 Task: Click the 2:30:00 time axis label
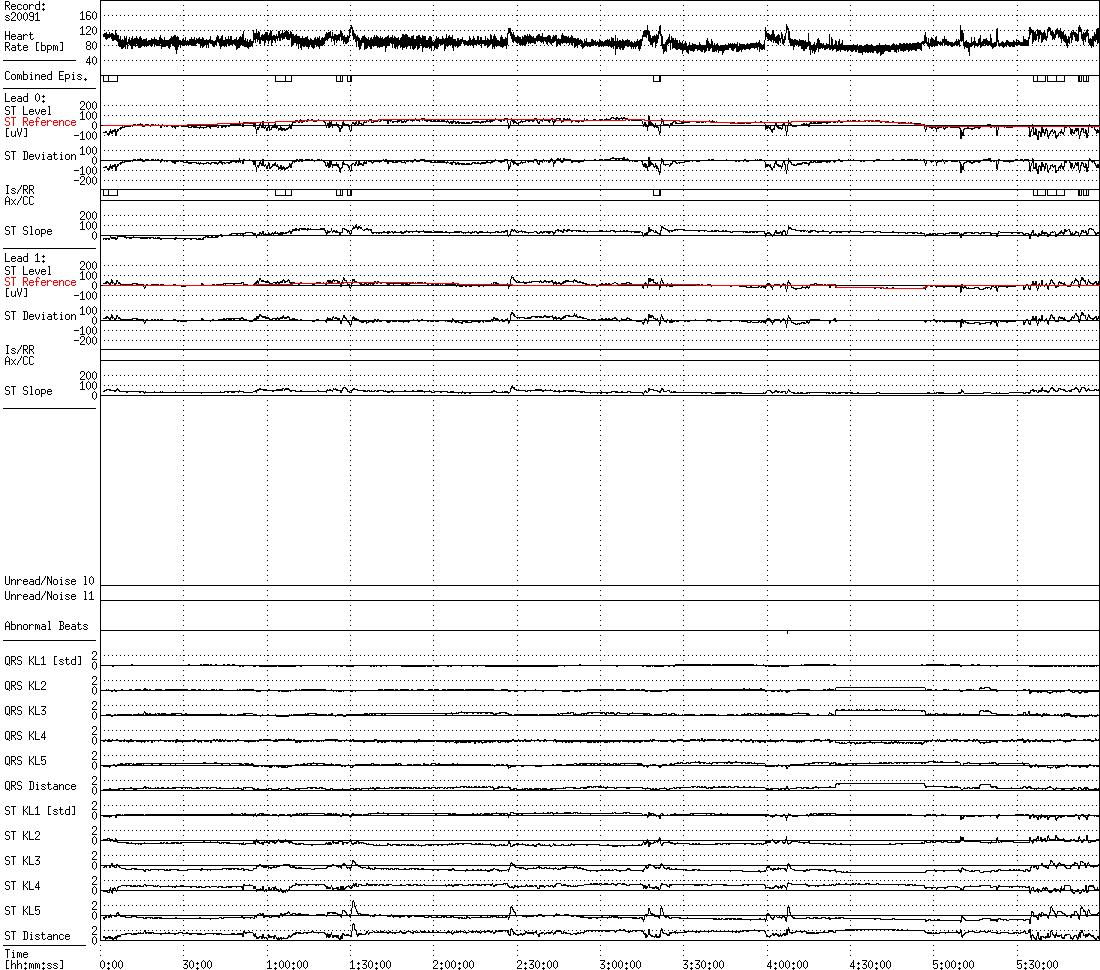click(x=537, y=964)
